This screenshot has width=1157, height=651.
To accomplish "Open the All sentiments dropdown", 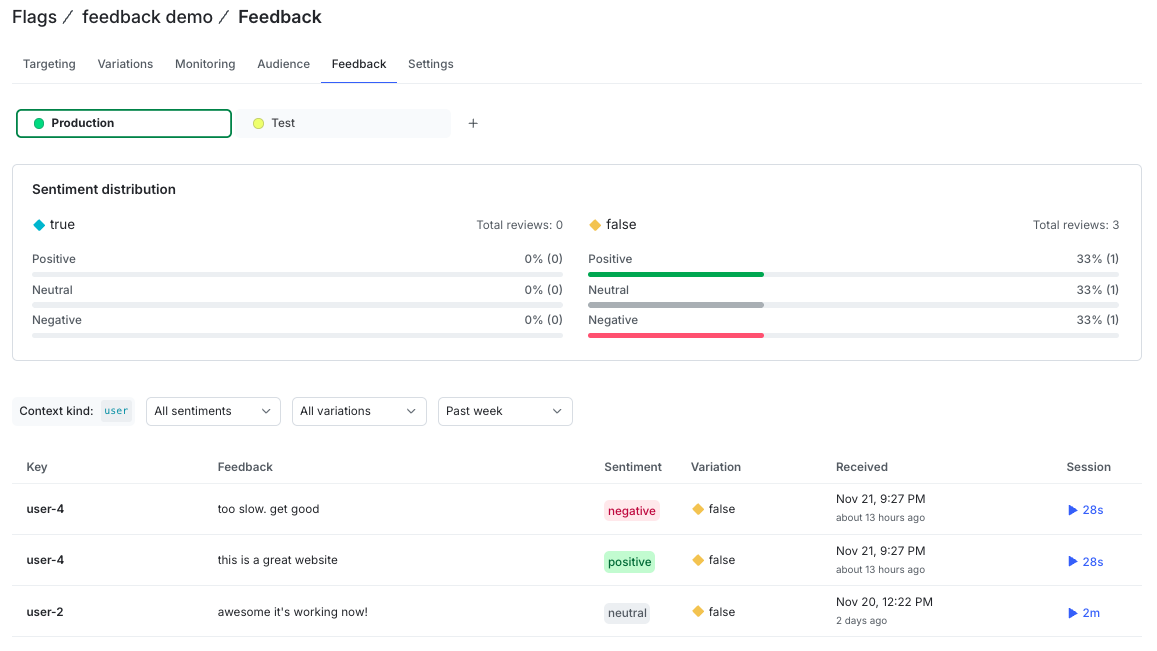I will [212, 411].
